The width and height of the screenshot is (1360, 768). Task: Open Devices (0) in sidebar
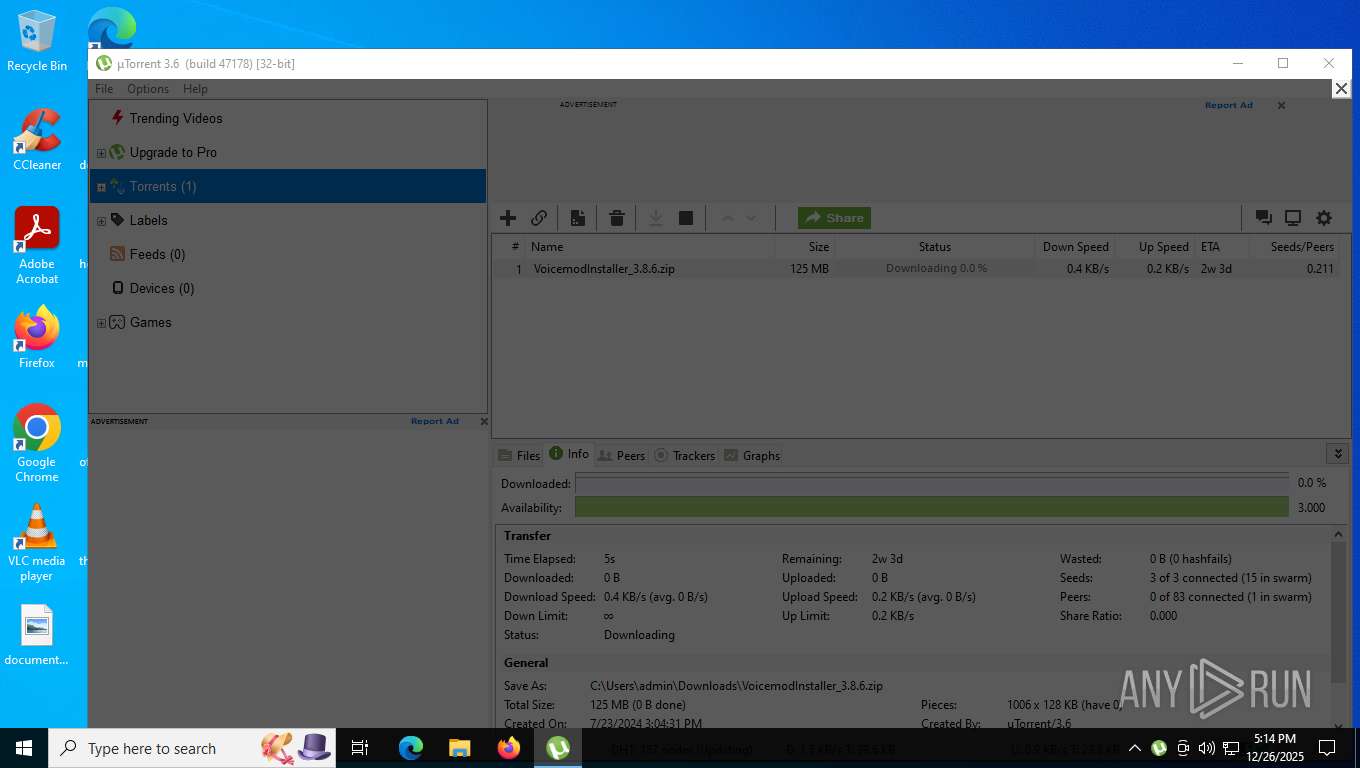tap(162, 288)
